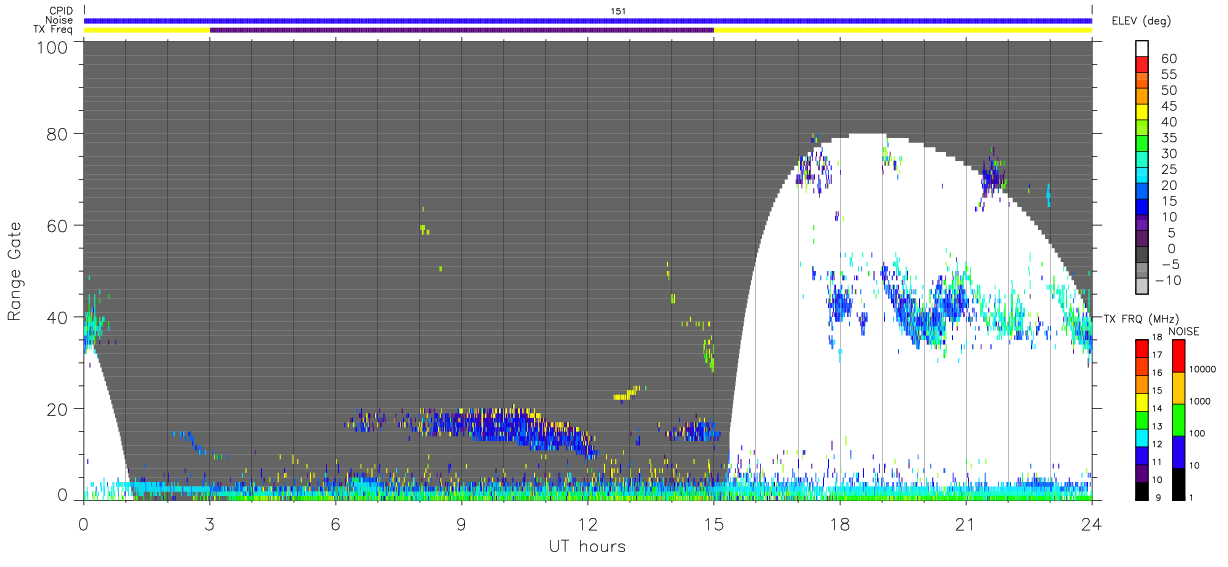Image resolution: width=1228 pixels, height=567 pixels.
Task: Select green NOISE swatch 100–1000
Action: 1177,419
